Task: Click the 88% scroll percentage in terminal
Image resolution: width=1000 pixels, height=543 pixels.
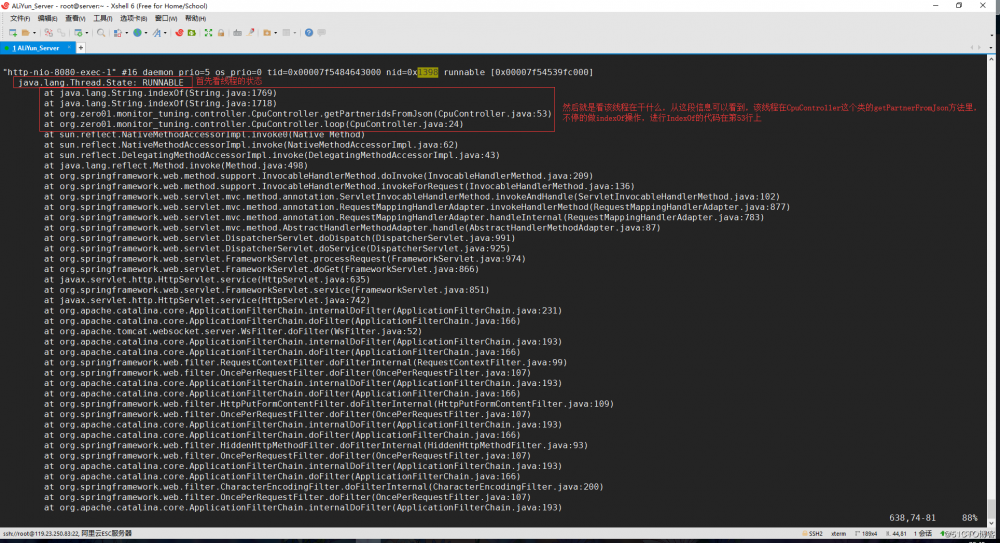Action: coord(969,518)
